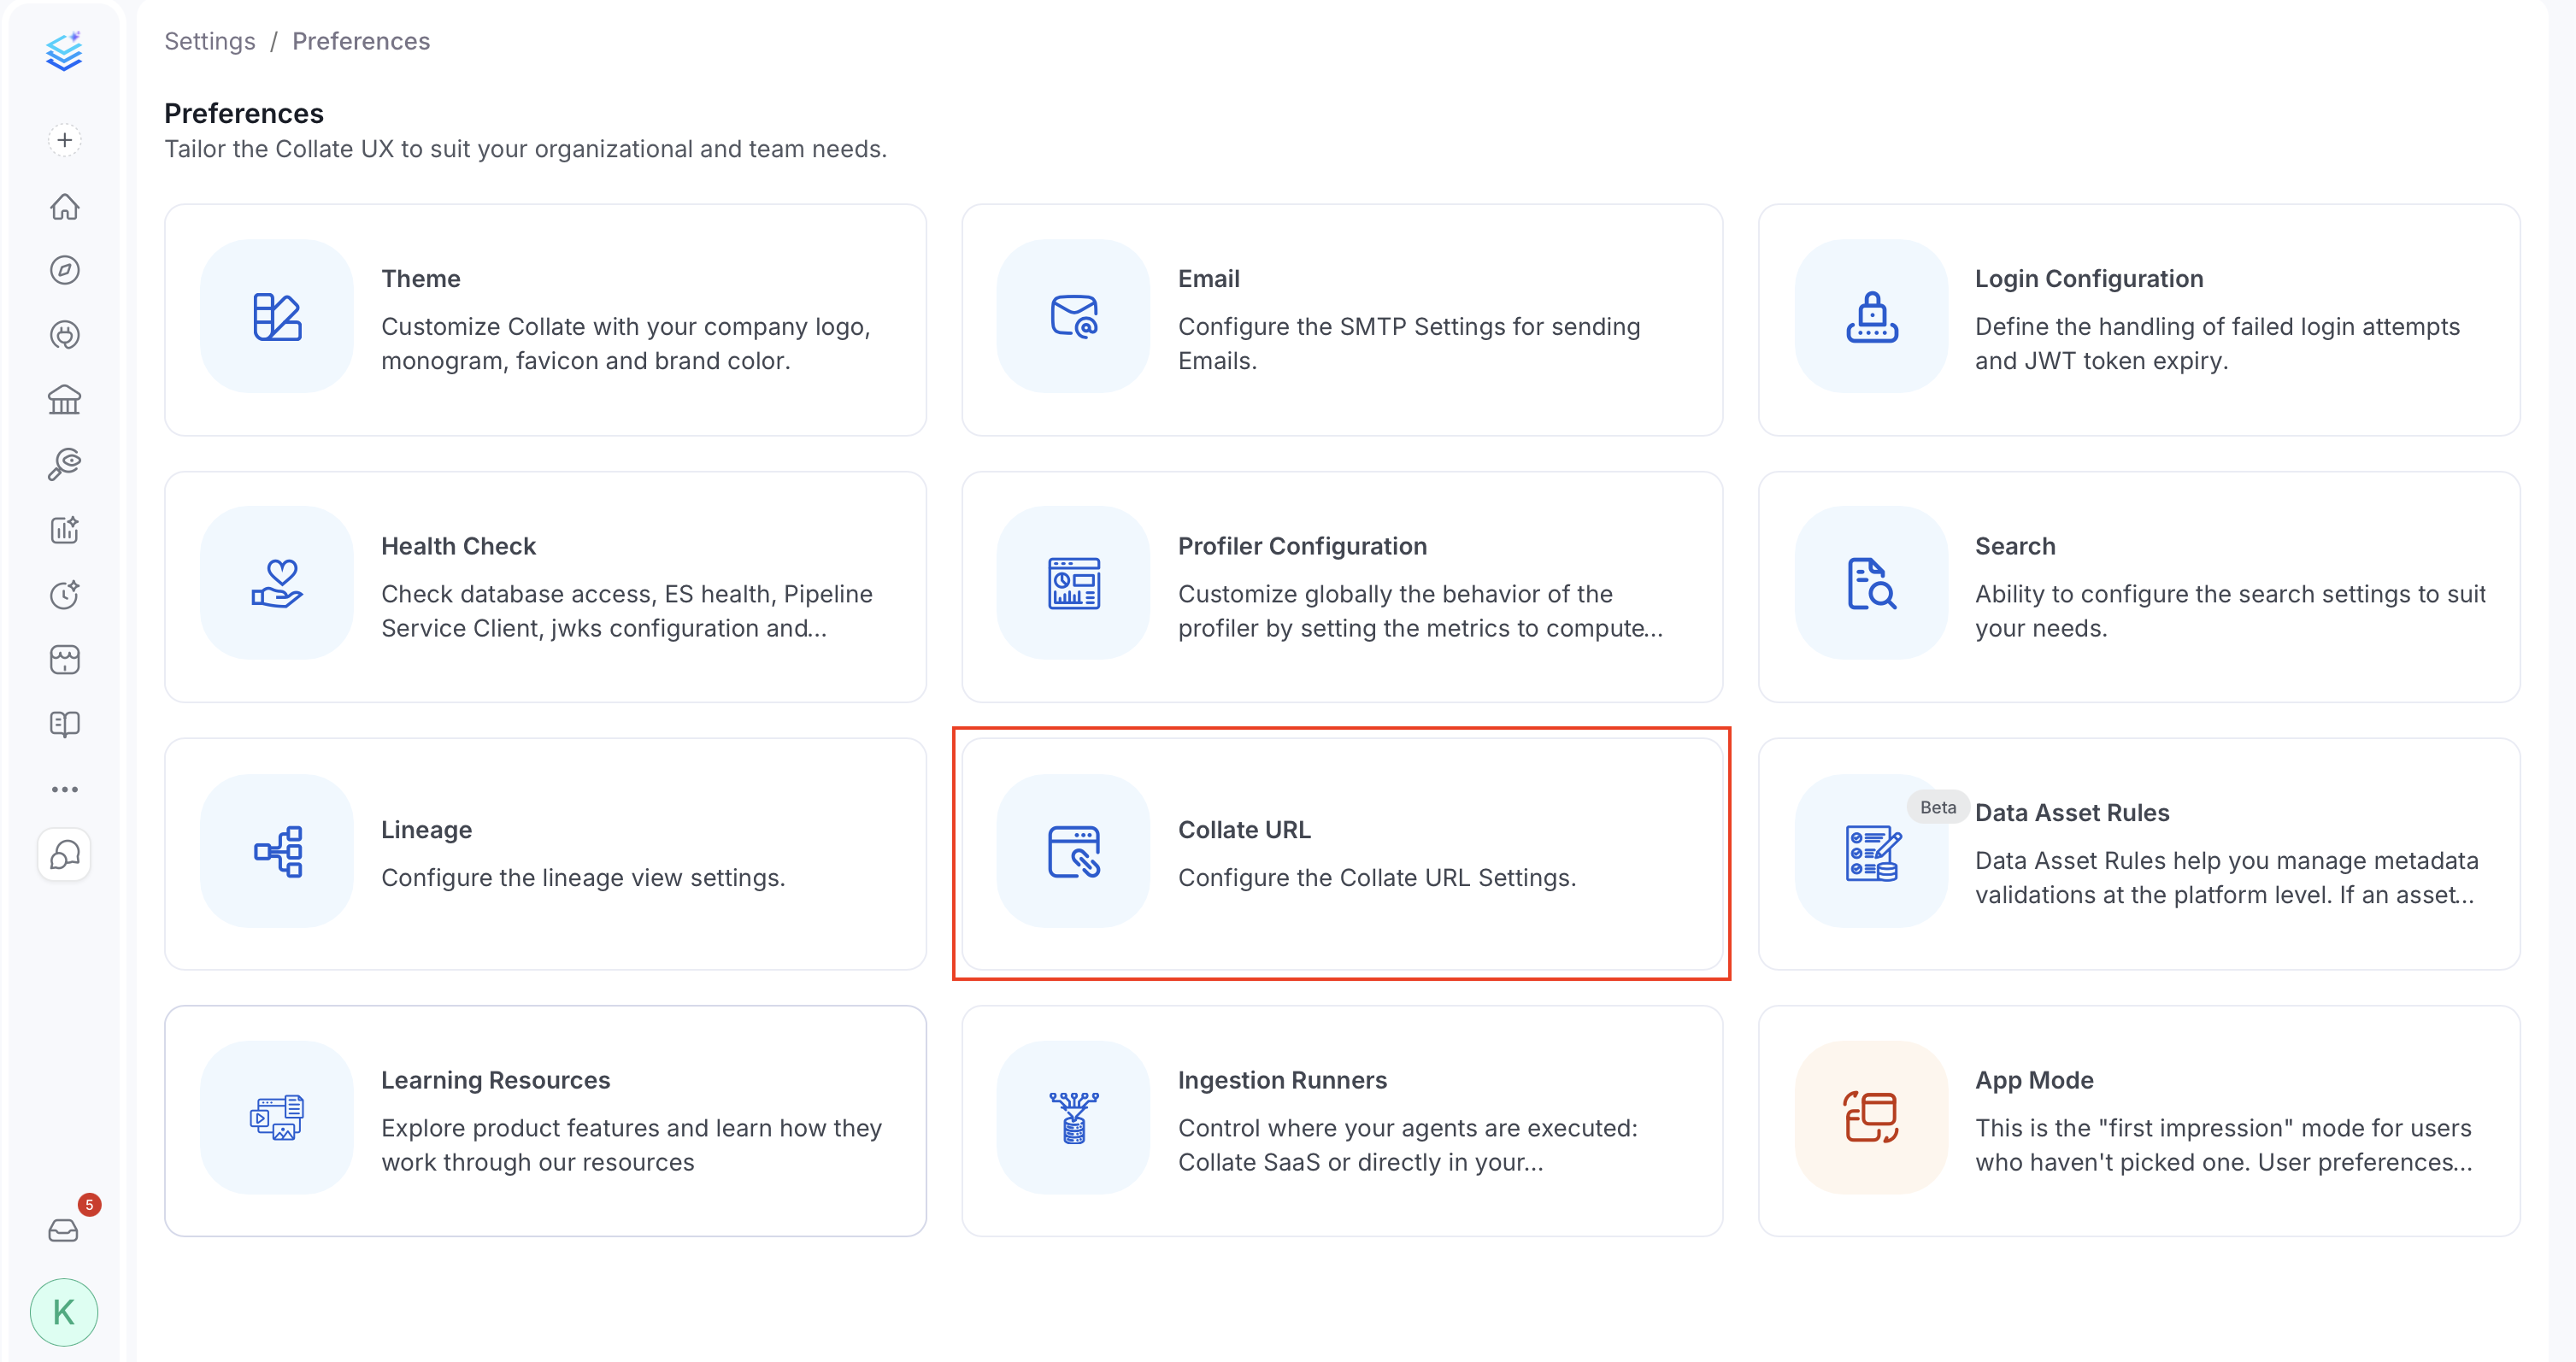The width and height of the screenshot is (2576, 1362).
Task: Click the Search document magnifier icon
Action: click(x=1872, y=584)
